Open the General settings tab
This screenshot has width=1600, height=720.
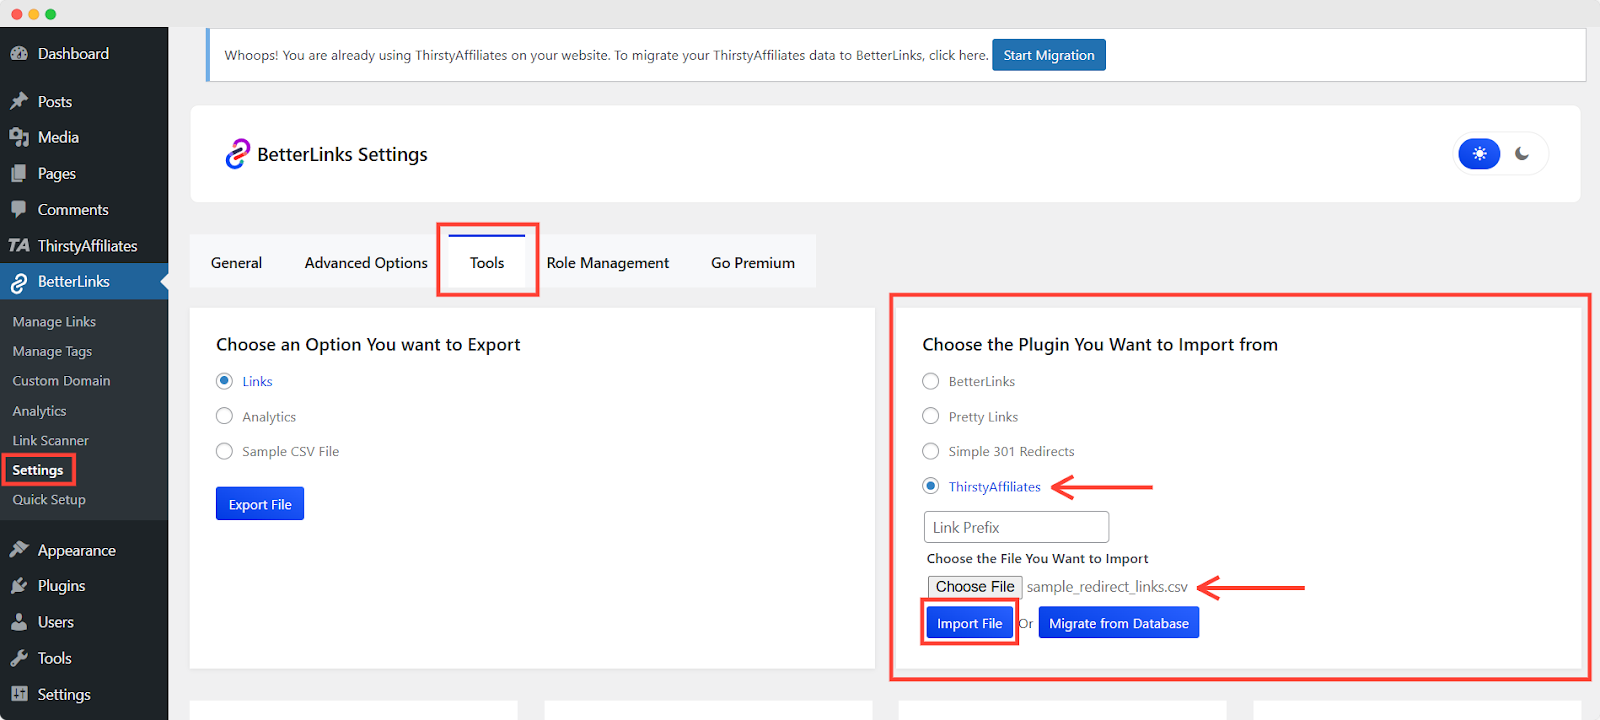[x=236, y=262]
